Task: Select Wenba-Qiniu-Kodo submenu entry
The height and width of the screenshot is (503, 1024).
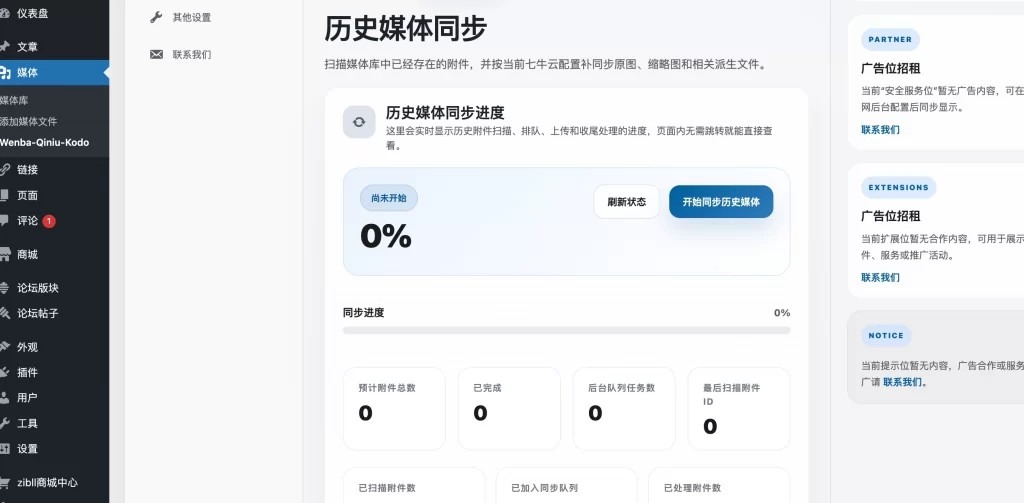Action: coord(44,142)
